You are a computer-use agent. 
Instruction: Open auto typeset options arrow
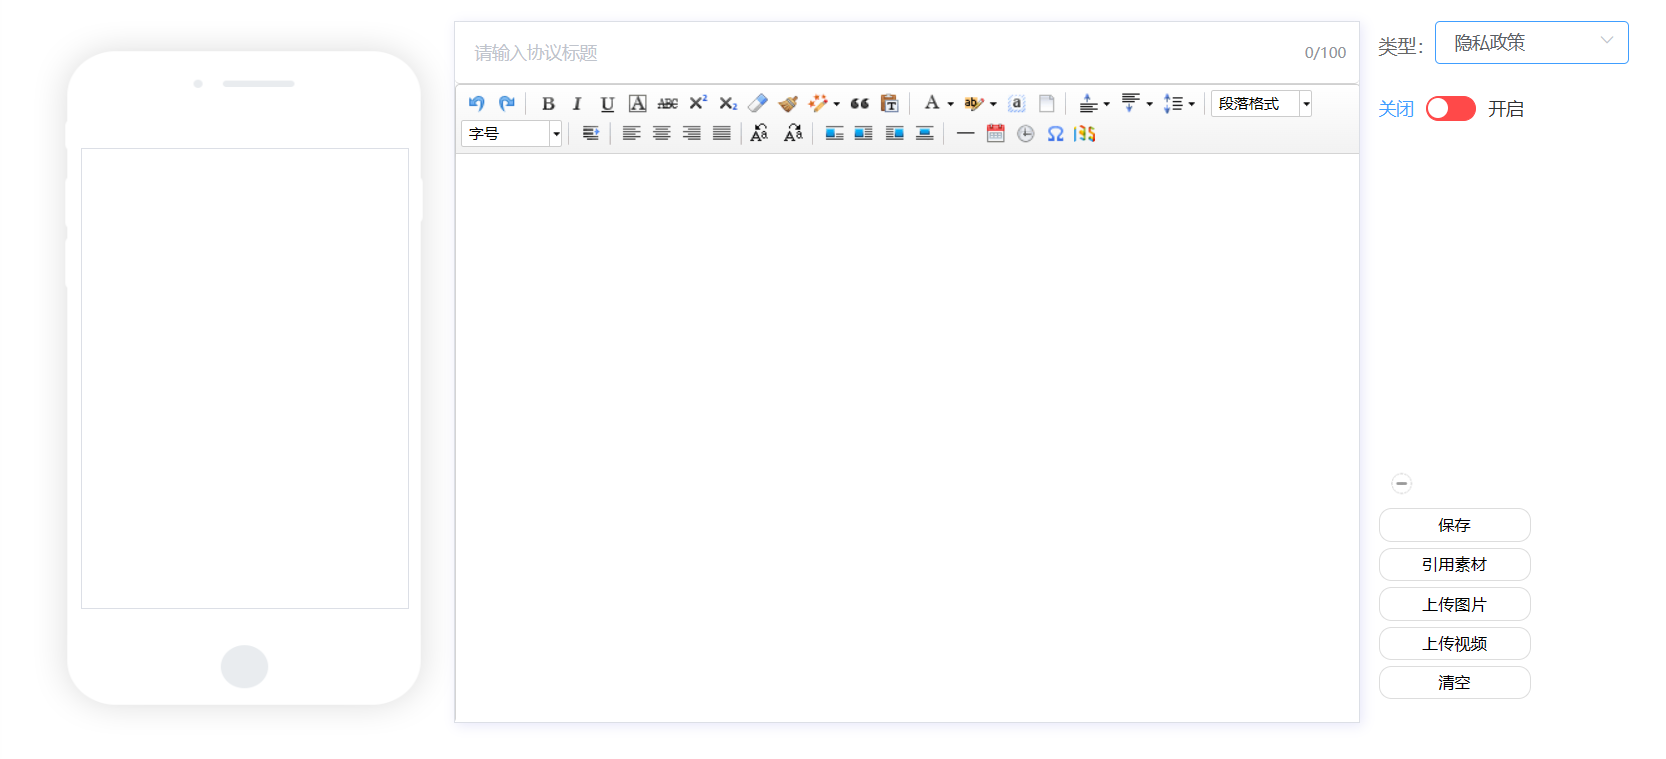(837, 104)
